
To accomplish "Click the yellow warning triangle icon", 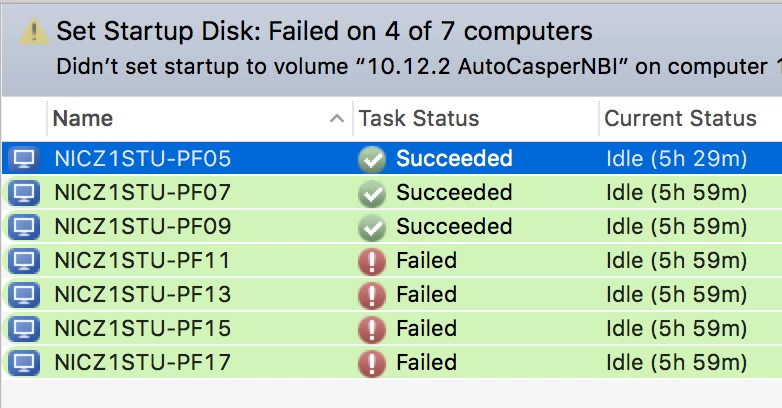I will (x=34, y=32).
